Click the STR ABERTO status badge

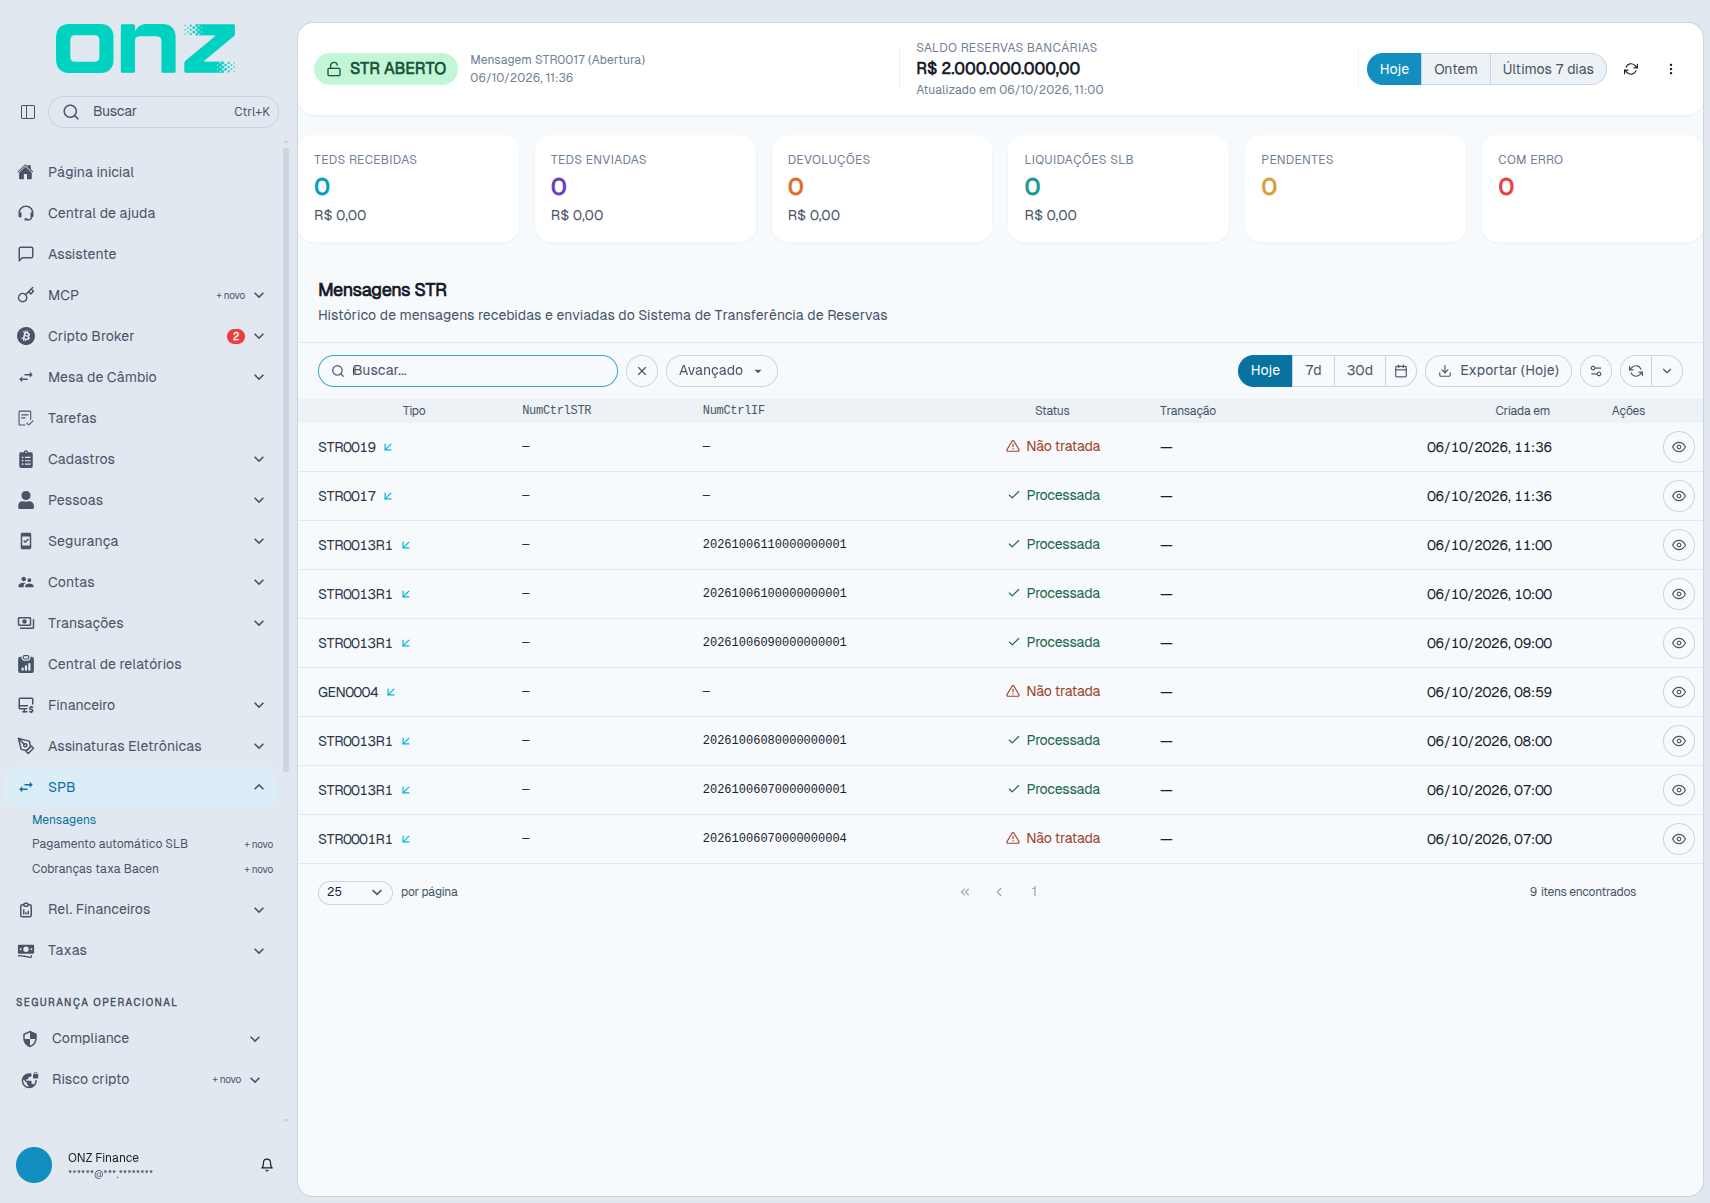point(386,69)
